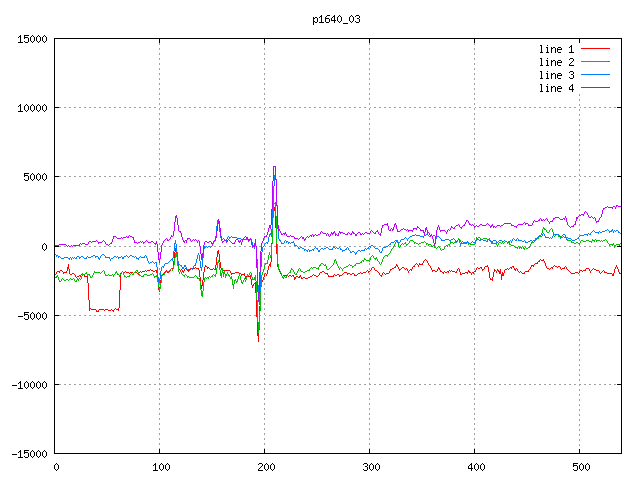
Task: Select the 'line 2' legend label
Action: coord(556,62)
